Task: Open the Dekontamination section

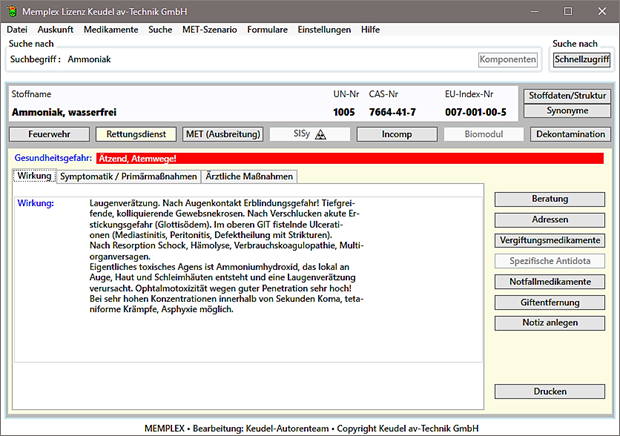Action: coord(571,134)
